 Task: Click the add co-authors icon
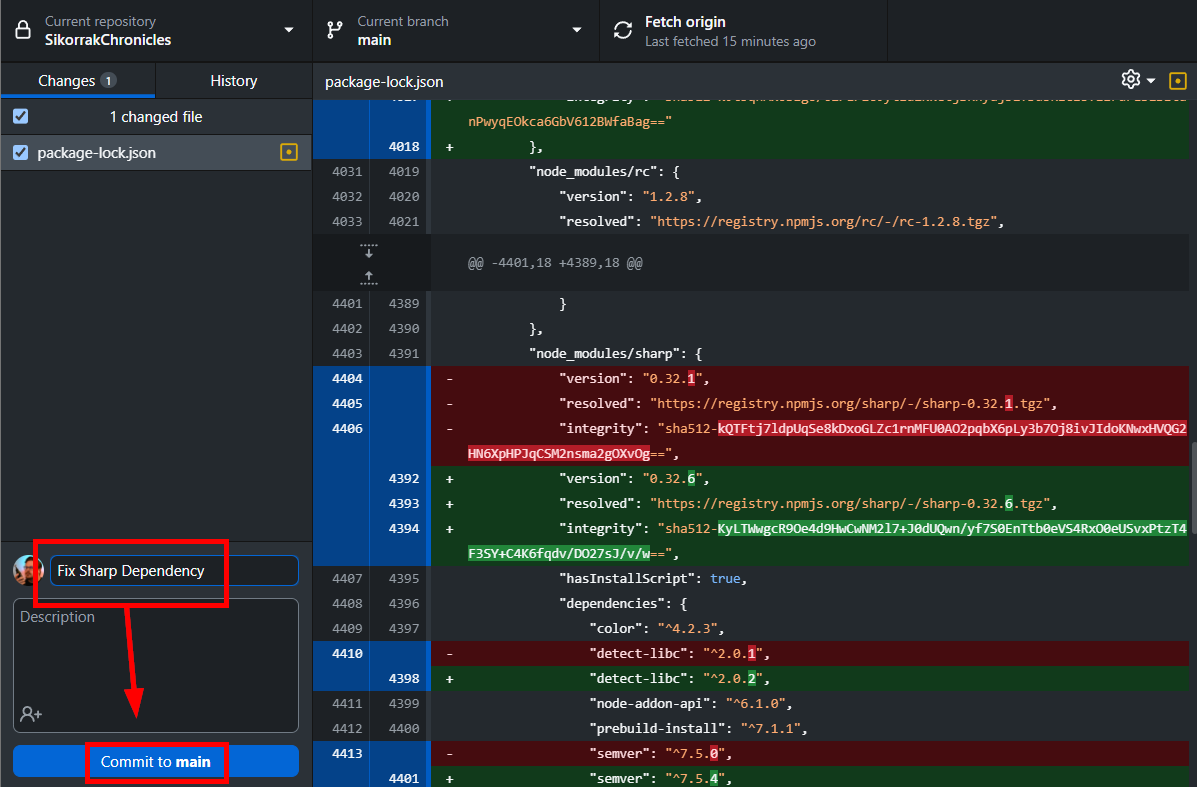[31, 714]
